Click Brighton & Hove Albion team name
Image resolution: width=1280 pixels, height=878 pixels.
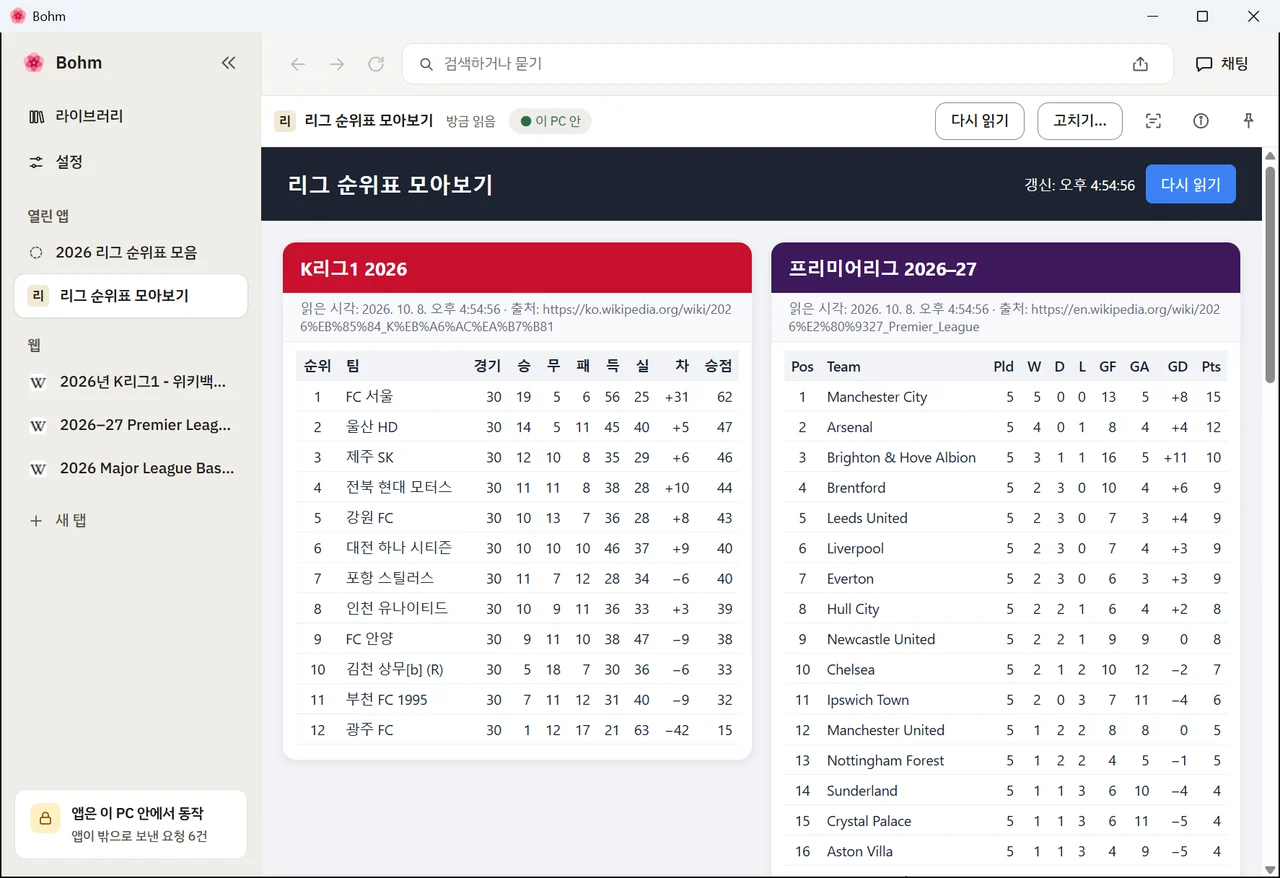[x=901, y=457]
